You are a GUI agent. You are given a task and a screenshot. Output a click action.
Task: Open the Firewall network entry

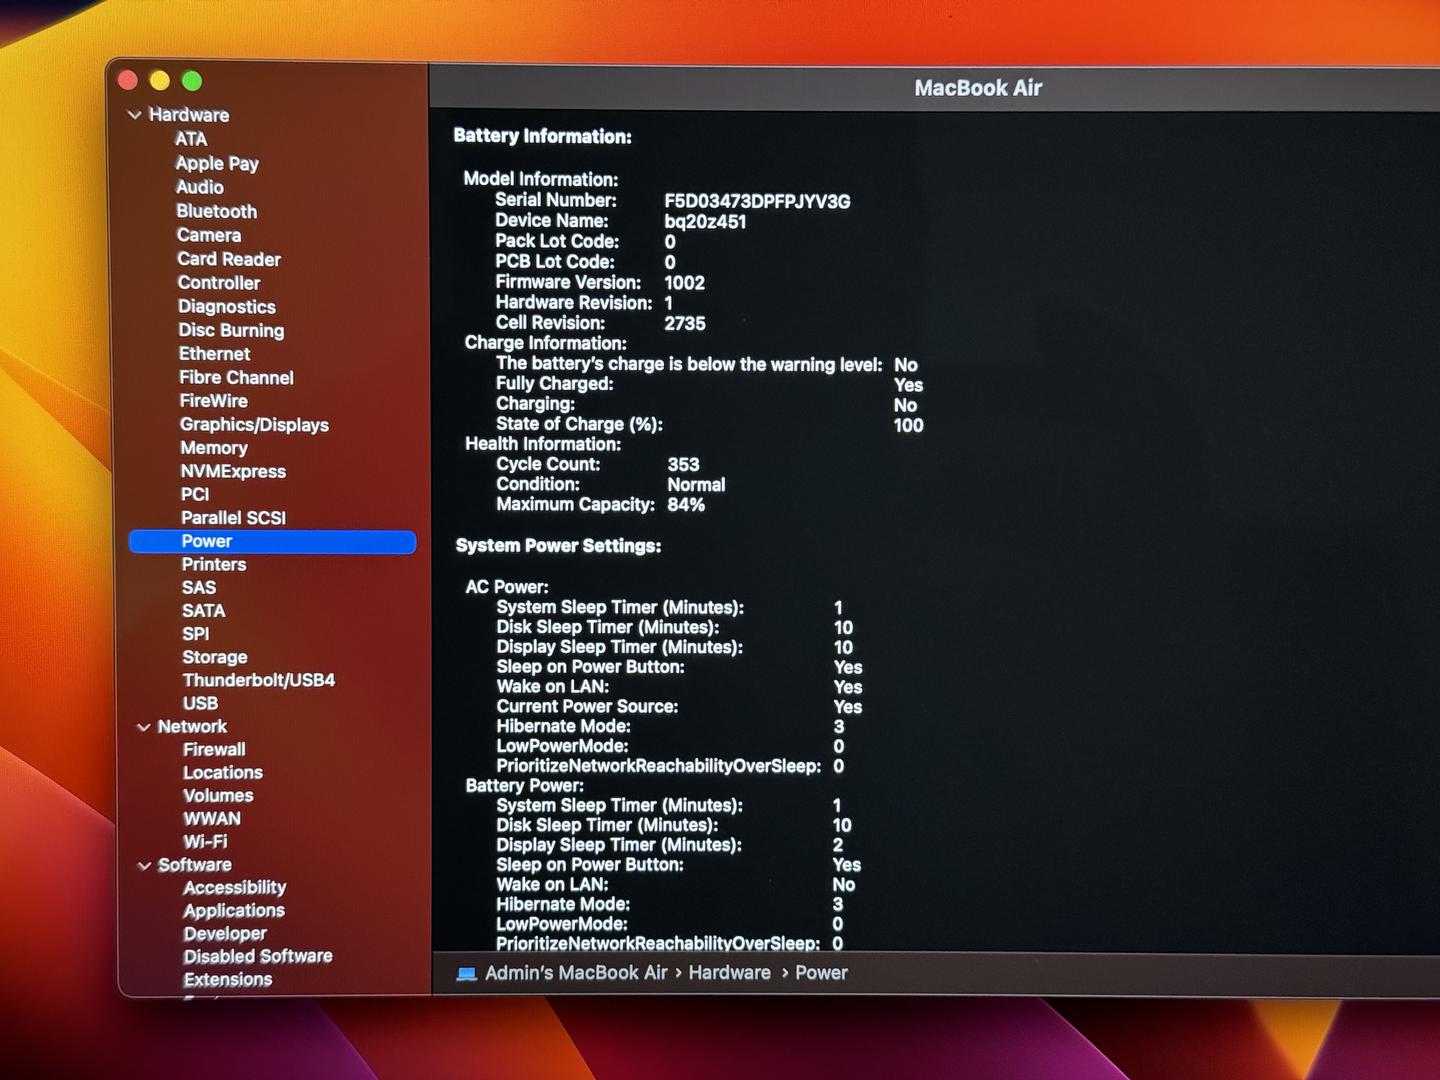click(214, 749)
